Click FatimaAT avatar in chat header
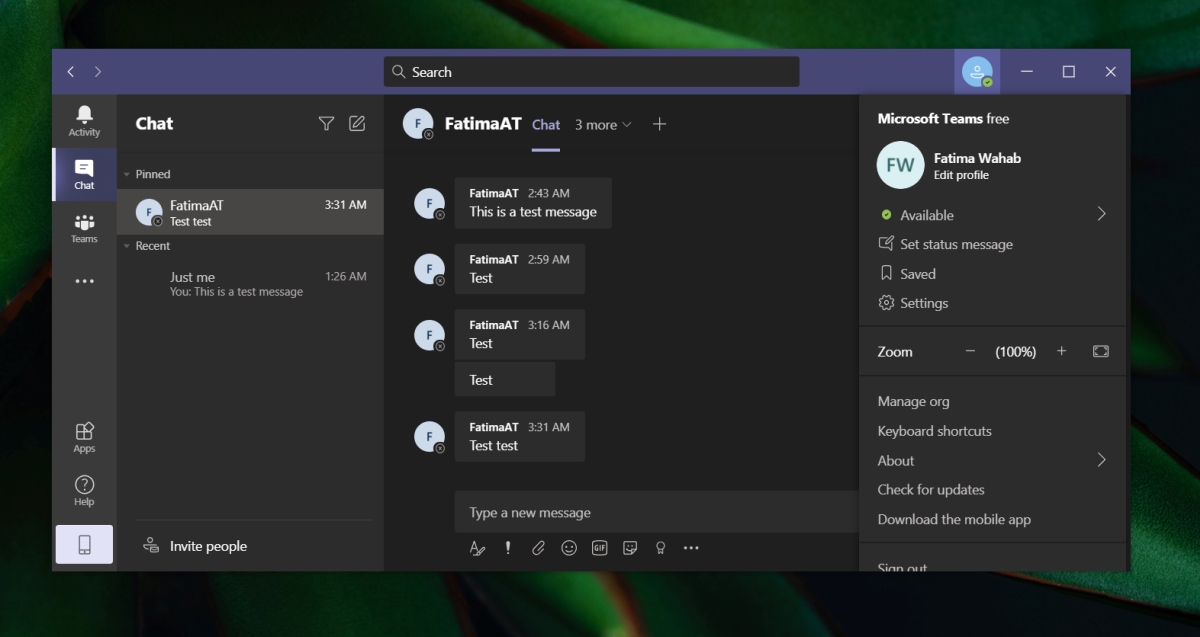 (x=418, y=124)
